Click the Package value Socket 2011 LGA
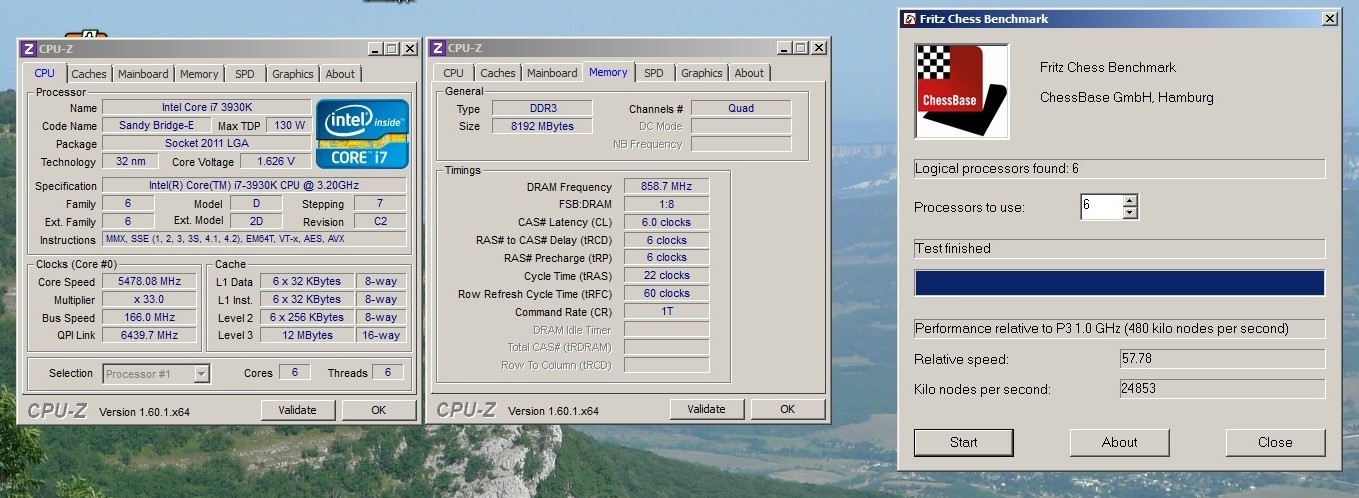Viewport: 1359px width, 498px height. pyautogui.click(x=207, y=143)
